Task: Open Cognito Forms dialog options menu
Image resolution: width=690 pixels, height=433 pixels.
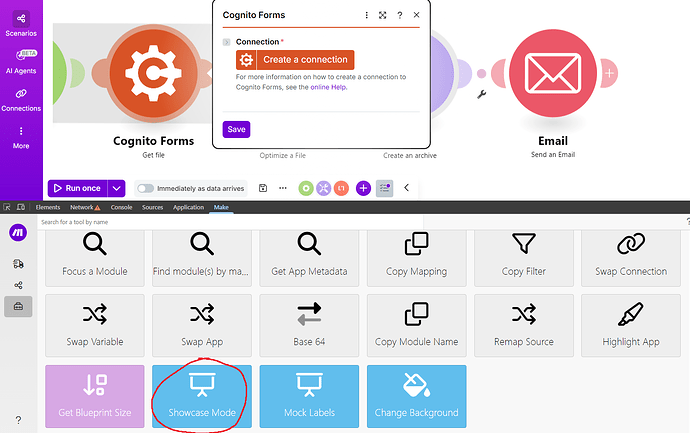Action: [x=366, y=15]
